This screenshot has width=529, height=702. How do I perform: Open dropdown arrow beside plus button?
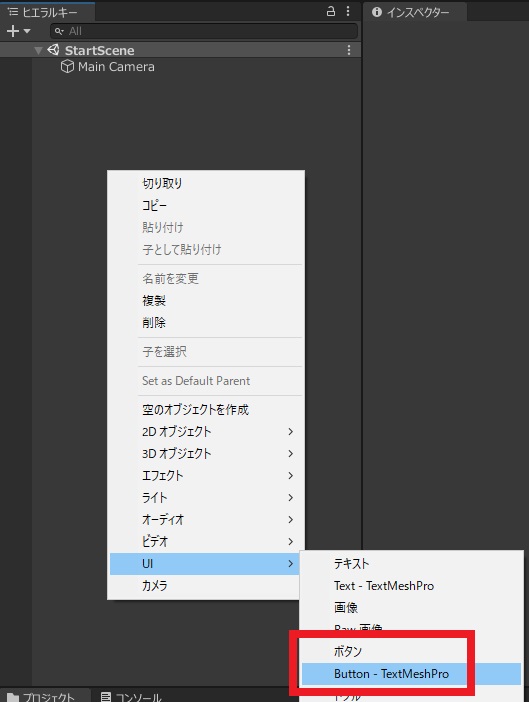point(27,31)
